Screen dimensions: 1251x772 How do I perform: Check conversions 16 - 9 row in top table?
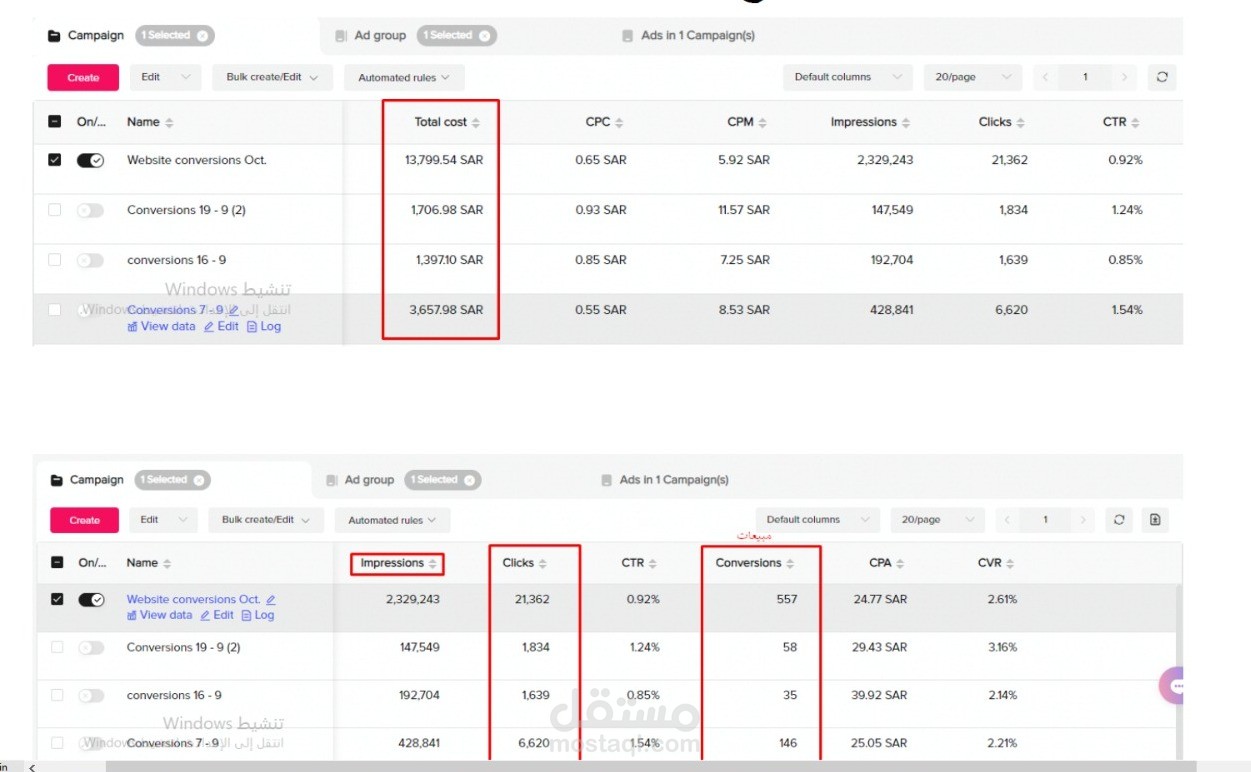(55, 260)
